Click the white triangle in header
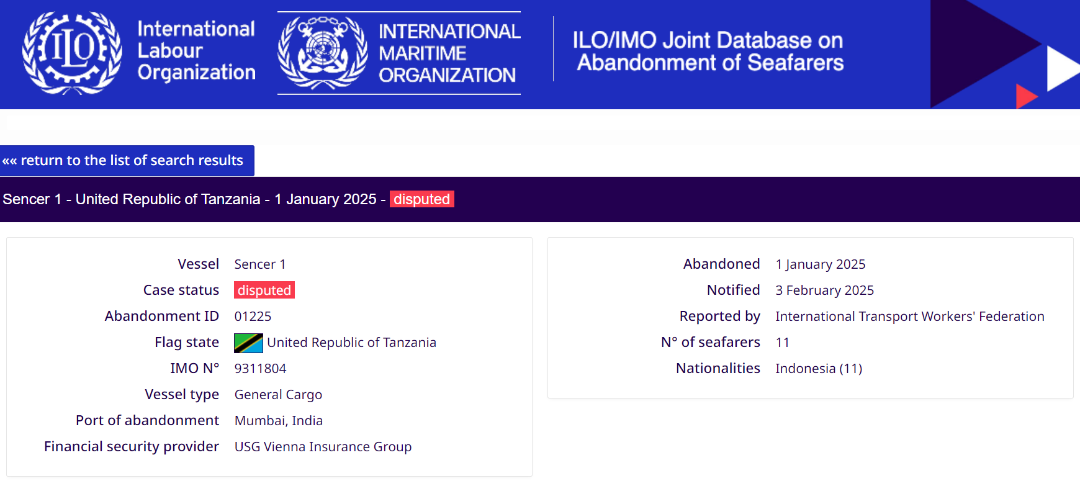This screenshot has height=486, width=1080. point(1063,68)
